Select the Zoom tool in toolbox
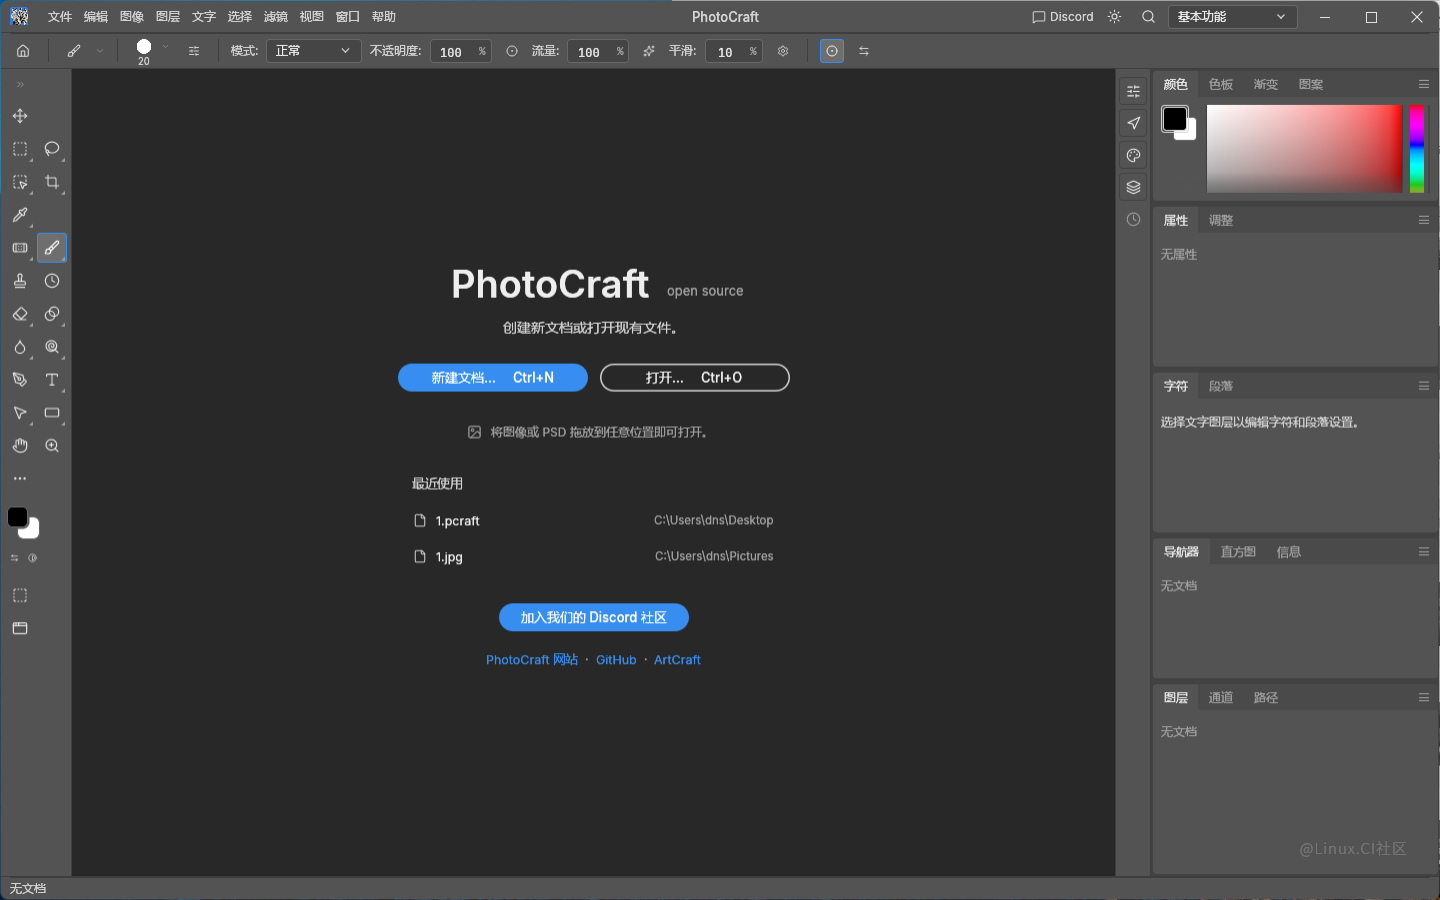This screenshot has height=900, width=1440. [x=52, y=446]
